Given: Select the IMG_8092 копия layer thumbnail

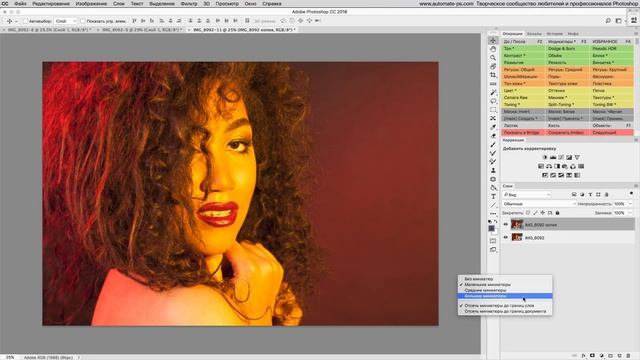Looking at the screenshot, I should (x=517, y=224).
